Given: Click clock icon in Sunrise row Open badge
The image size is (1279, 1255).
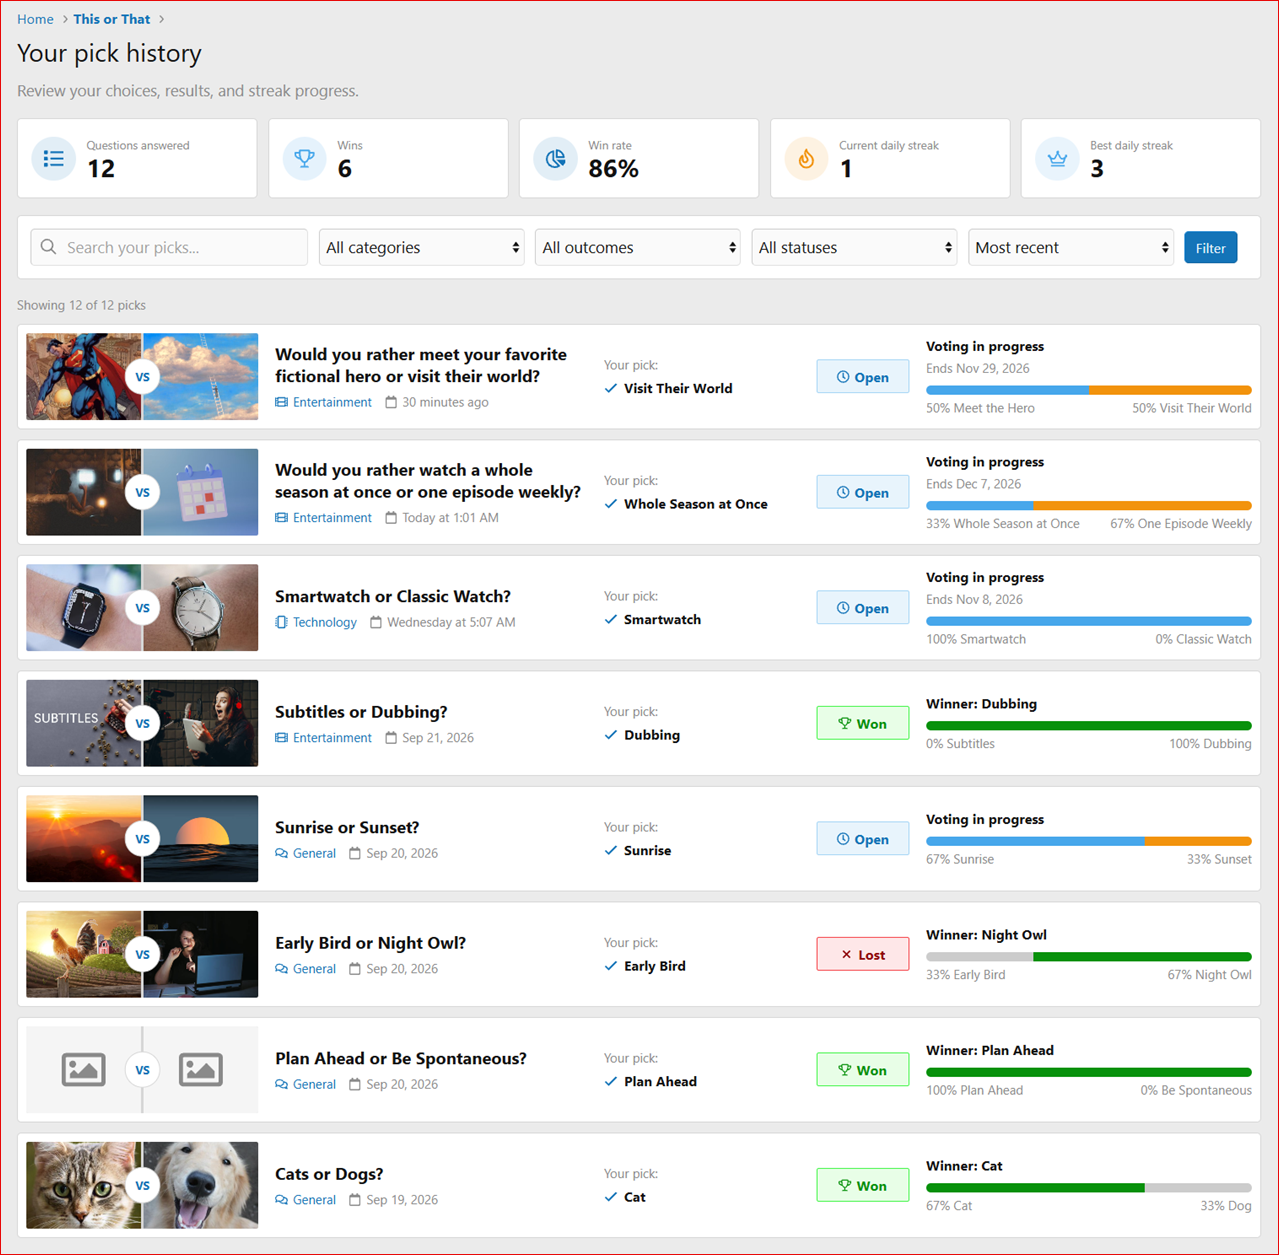Looking at the screenshot, I should [x=843, y=839].
